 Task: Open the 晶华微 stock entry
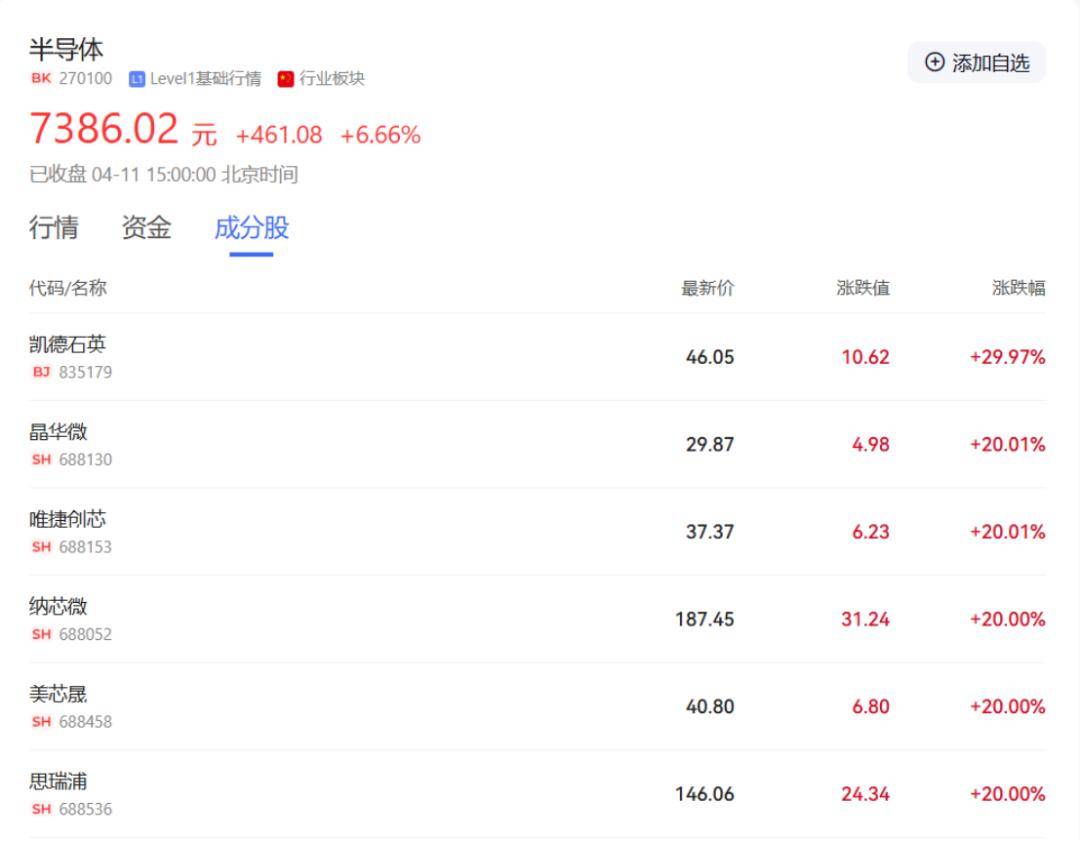(x=537, y=444)
